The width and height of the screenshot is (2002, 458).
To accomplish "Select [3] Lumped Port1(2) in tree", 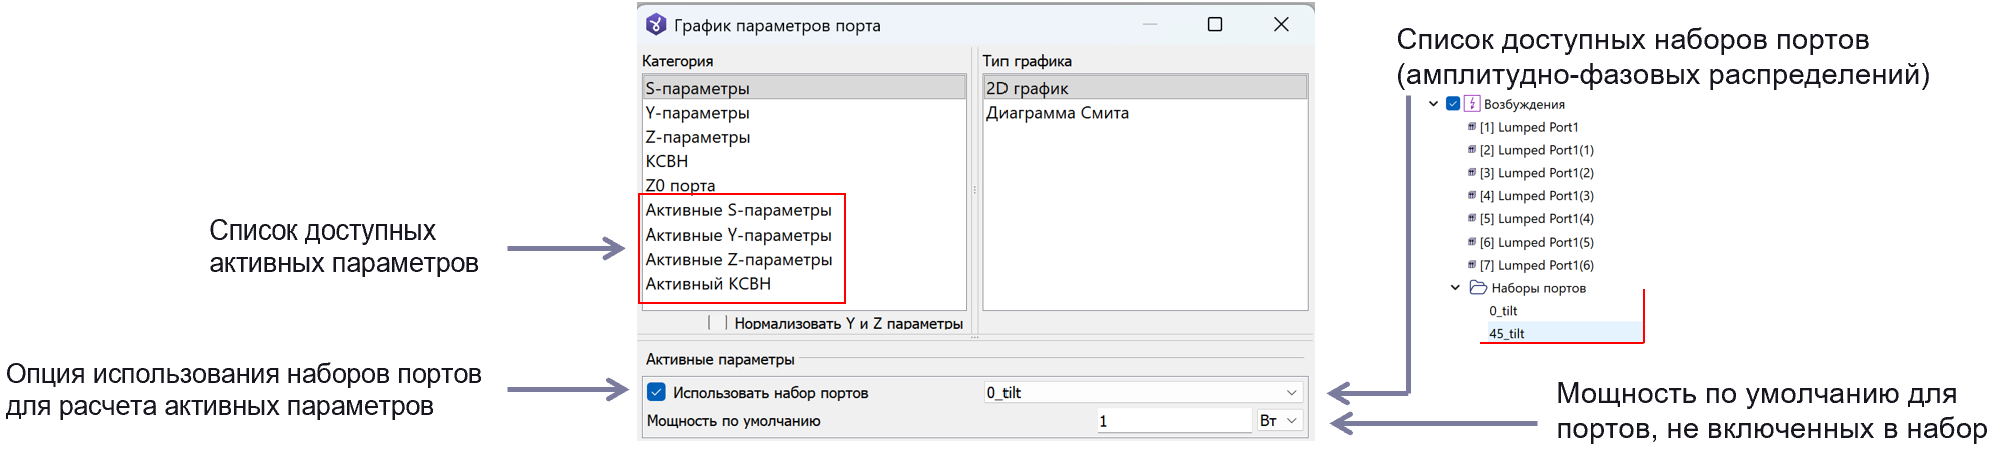I will click(x=1537, y=173).
